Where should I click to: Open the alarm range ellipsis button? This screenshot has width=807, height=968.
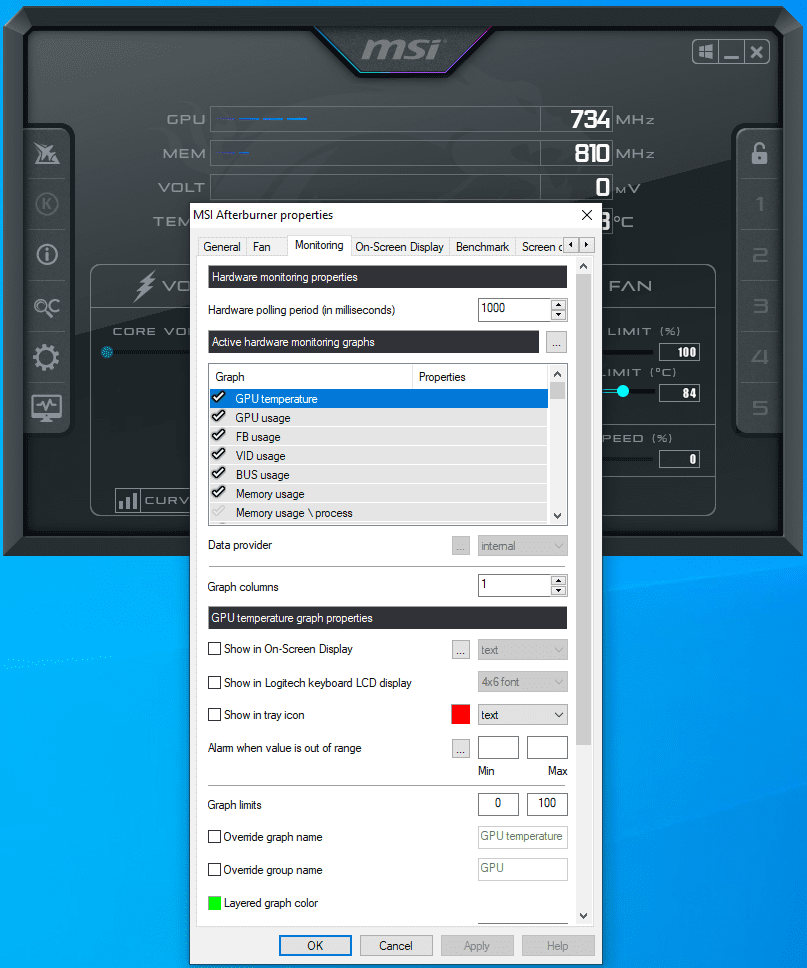[x=461, y=748]
